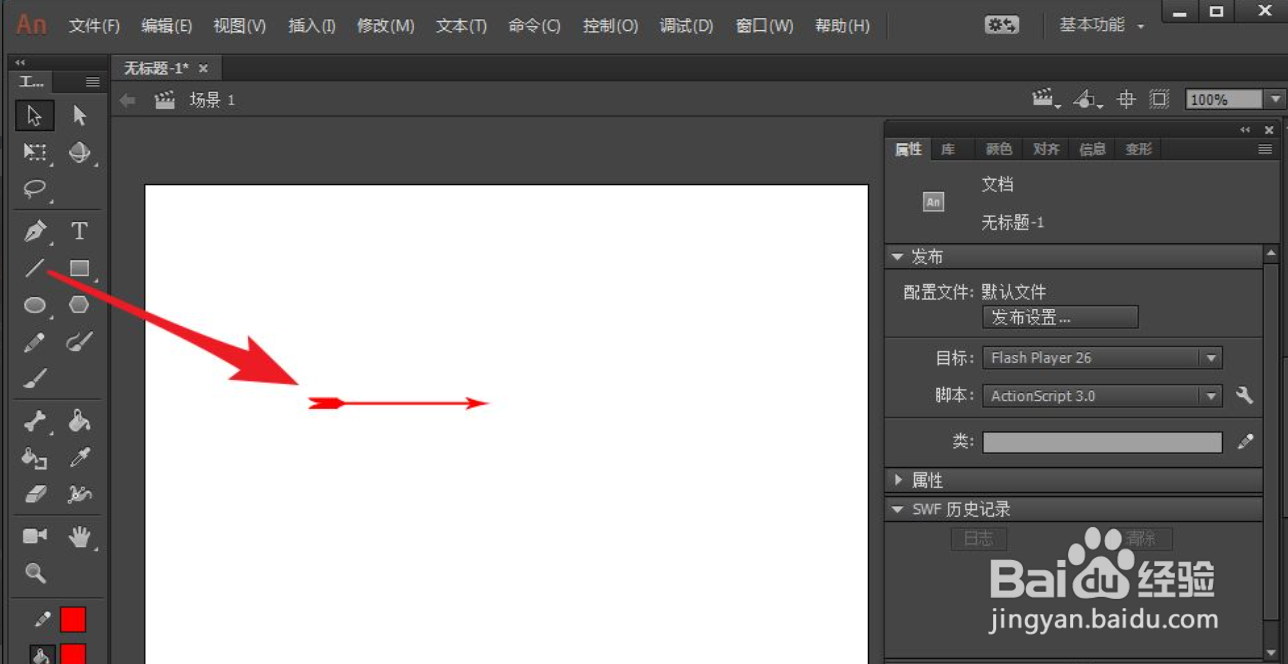Select the Selection tool
The height and width of the screenshot is (664, 1288).
pyautogui.click(x=34, y=115)
